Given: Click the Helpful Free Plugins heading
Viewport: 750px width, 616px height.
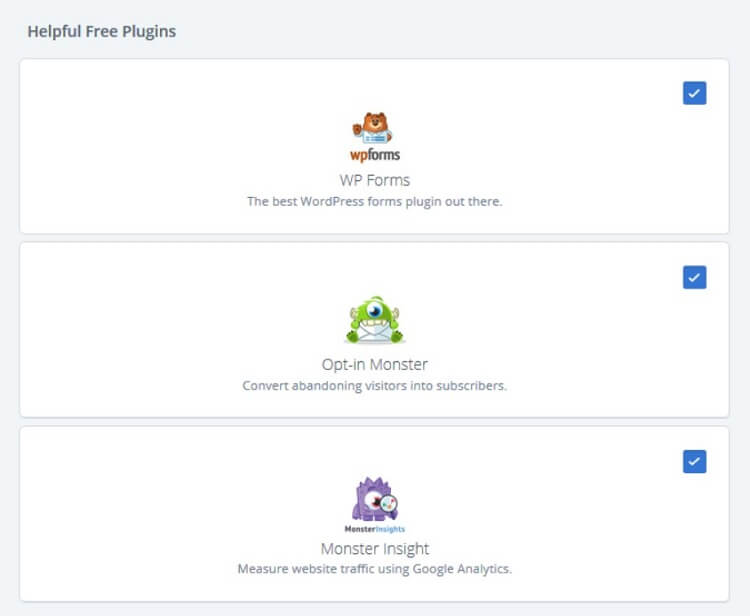Looking at the screenshot, I should tap(102, 32).
